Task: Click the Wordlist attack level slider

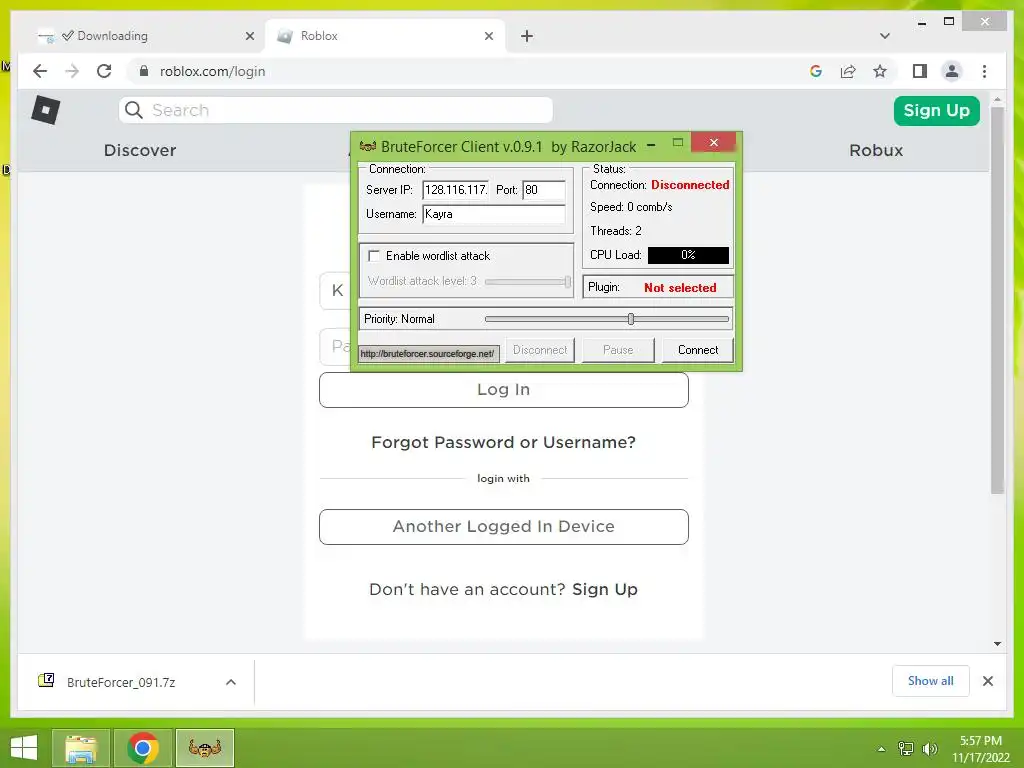Action: pyautogui.click(x=528, y=281)
